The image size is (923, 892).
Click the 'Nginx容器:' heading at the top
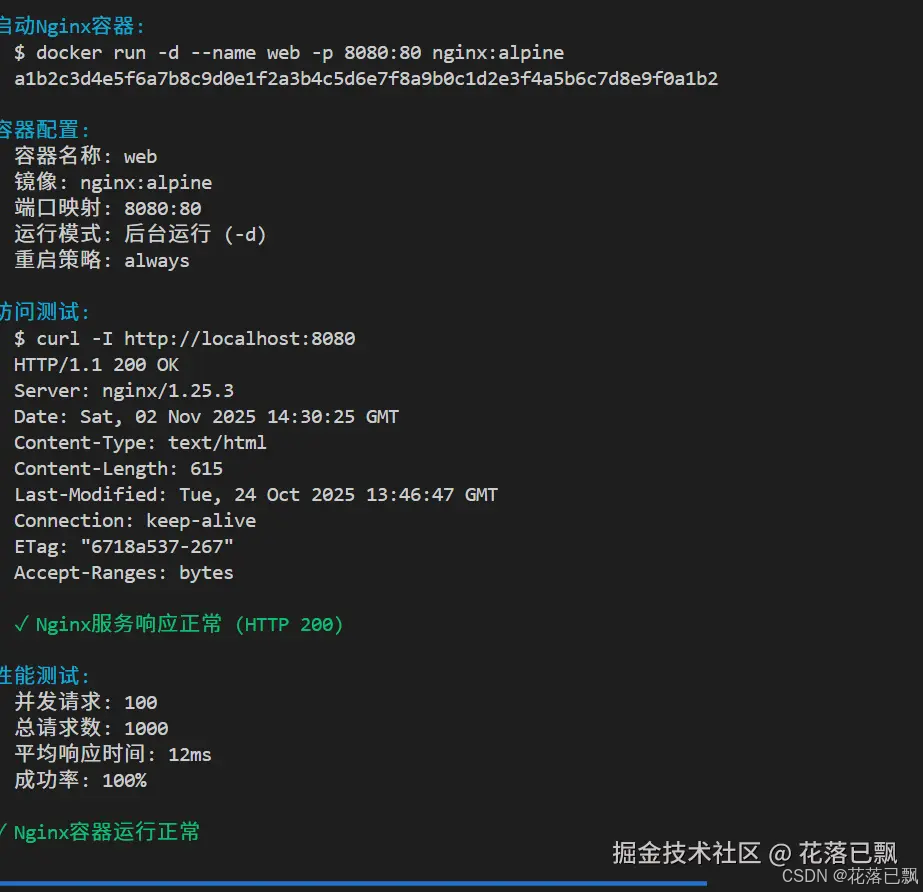(x=72, y=26)
